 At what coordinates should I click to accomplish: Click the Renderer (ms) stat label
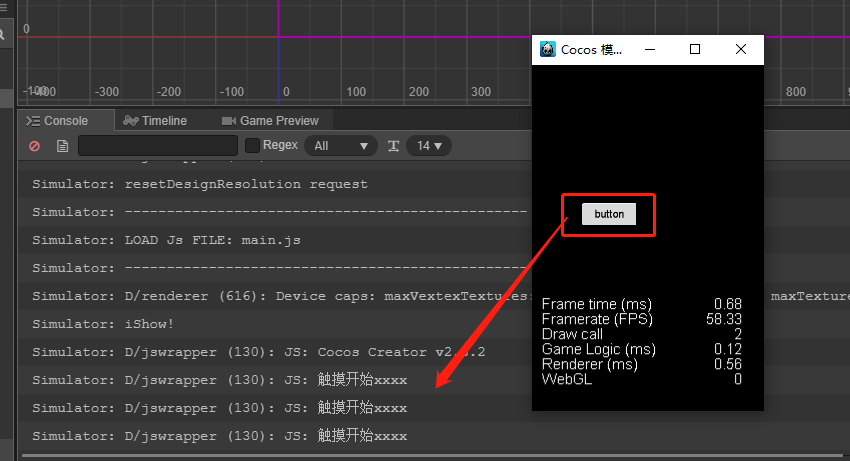[x=590, y=364]
